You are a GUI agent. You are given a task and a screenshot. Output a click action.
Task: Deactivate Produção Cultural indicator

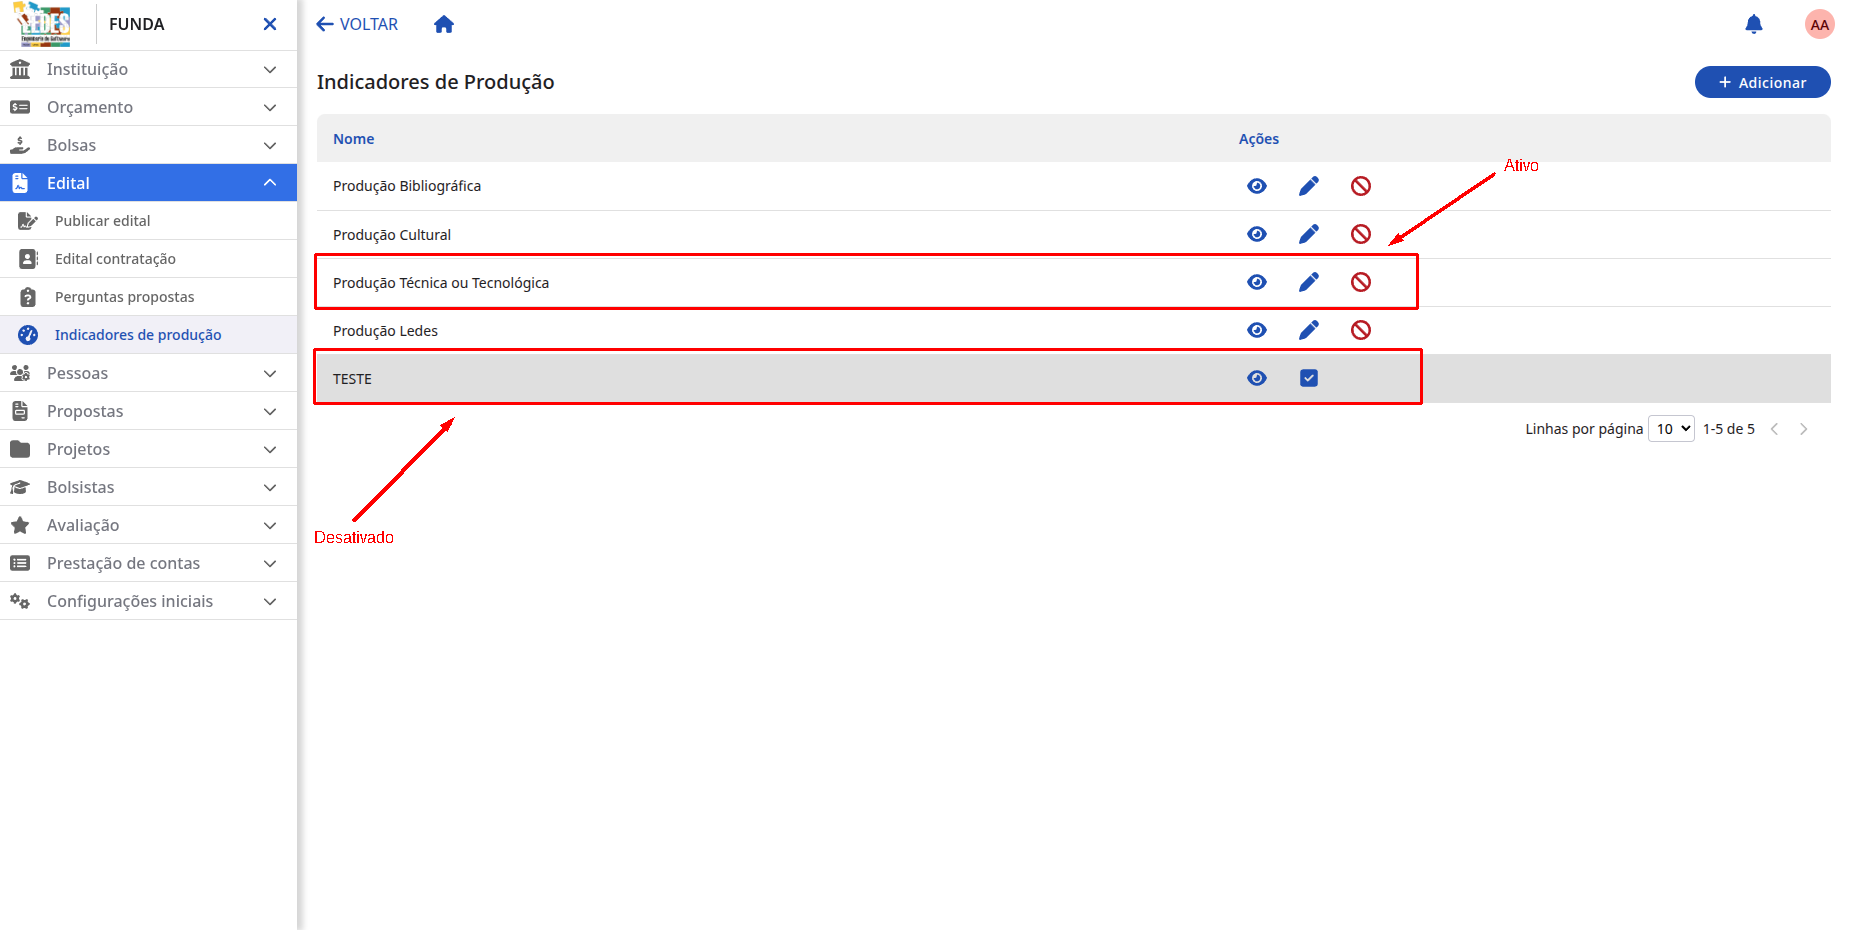(1361, 234)
